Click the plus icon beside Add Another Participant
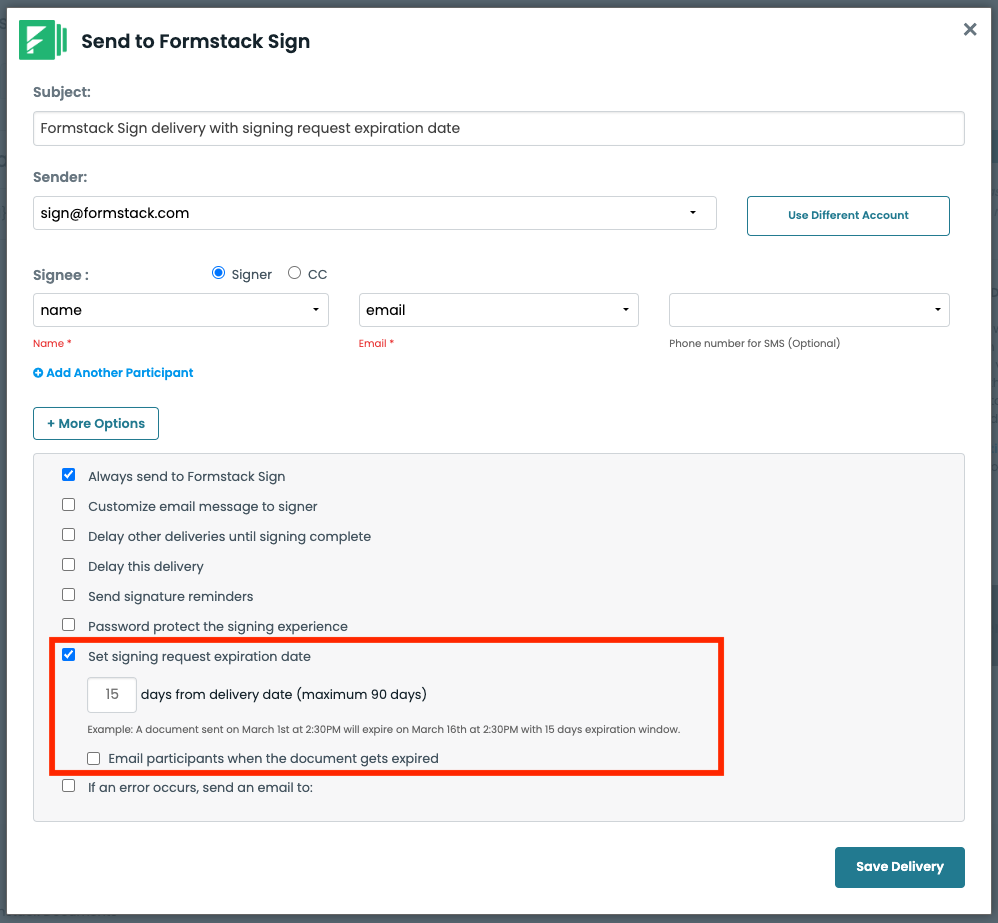The image size is (998, 923). tap(38, 373)
